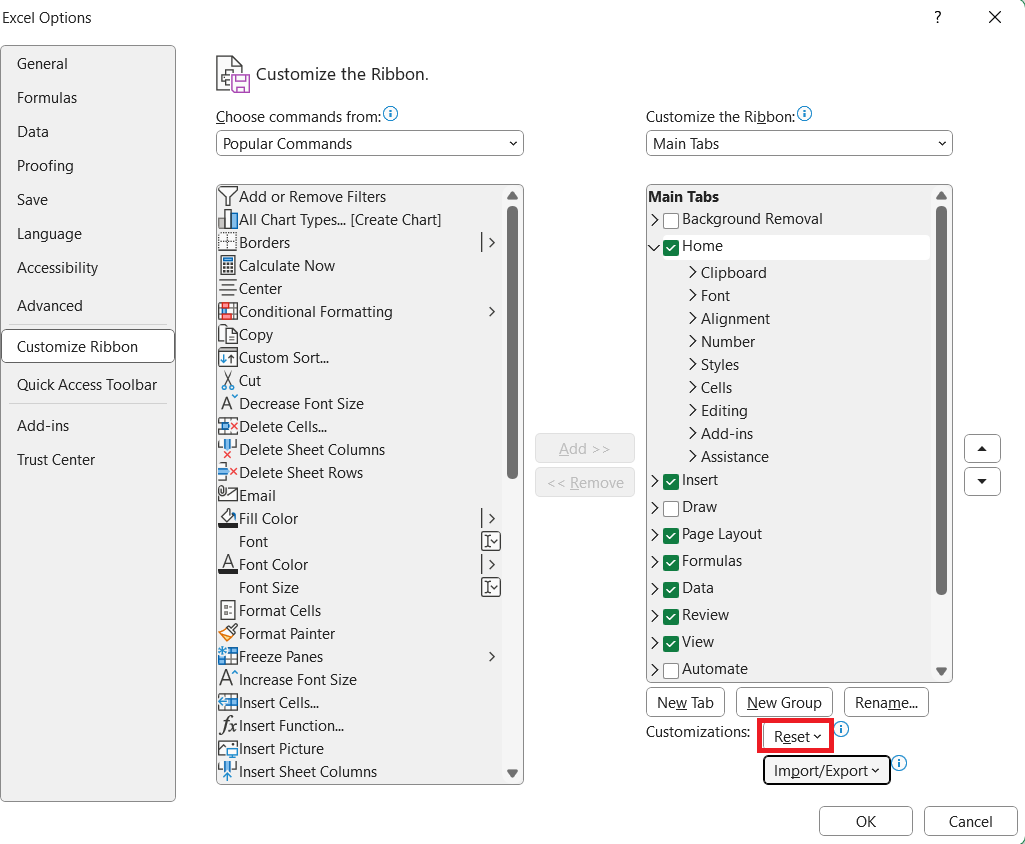Click the Add or Remove Filters funnel icon

click(227, 196)
